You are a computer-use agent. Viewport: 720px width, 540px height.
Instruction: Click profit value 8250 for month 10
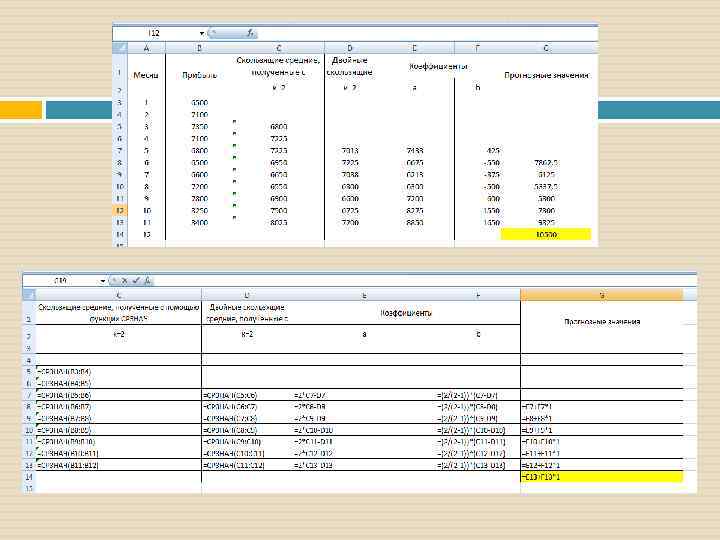tap(199, 210)
